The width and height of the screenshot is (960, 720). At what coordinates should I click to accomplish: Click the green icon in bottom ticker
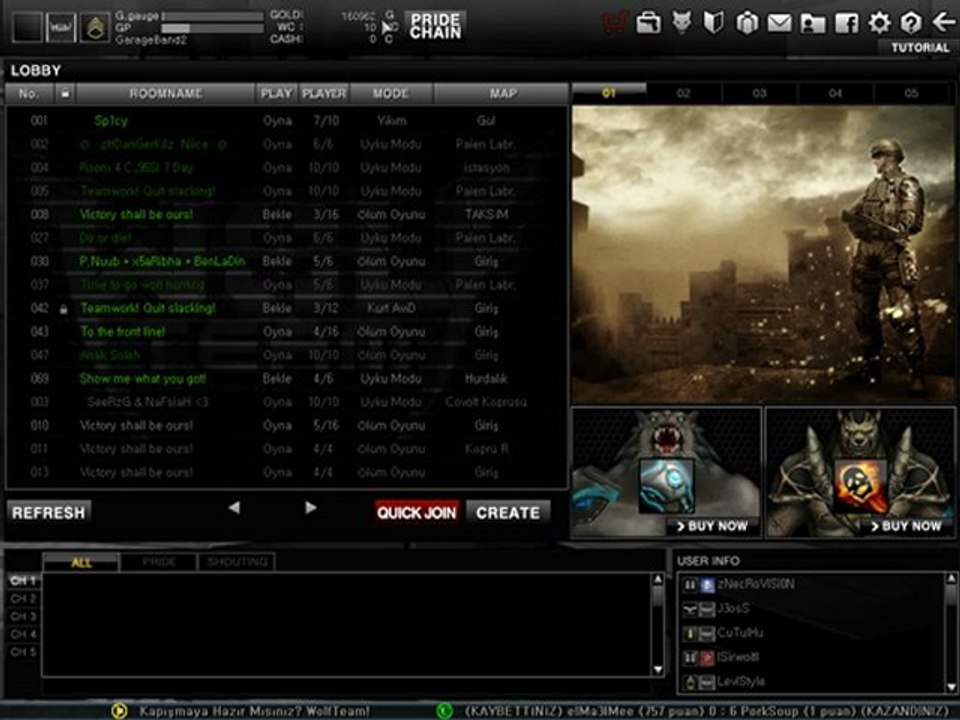point(444,710)
